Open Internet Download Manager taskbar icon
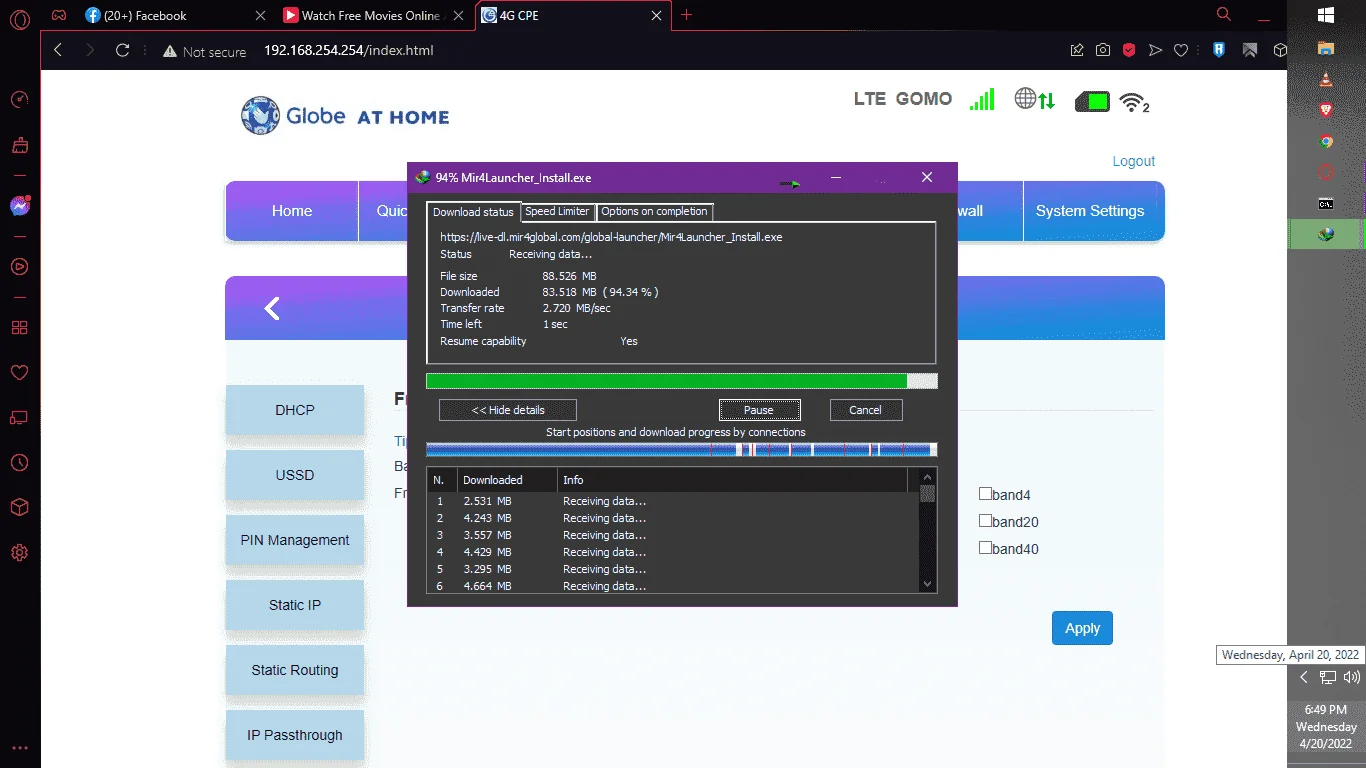This screenshot has width=1366, height=768. coord(1326,235)
